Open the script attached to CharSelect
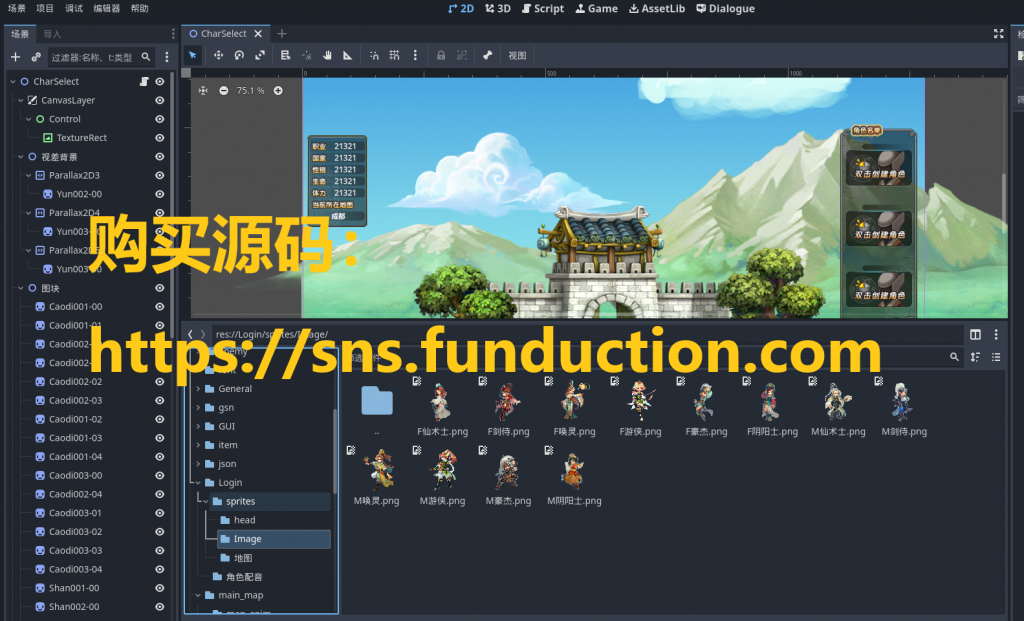 click(144, 81)
